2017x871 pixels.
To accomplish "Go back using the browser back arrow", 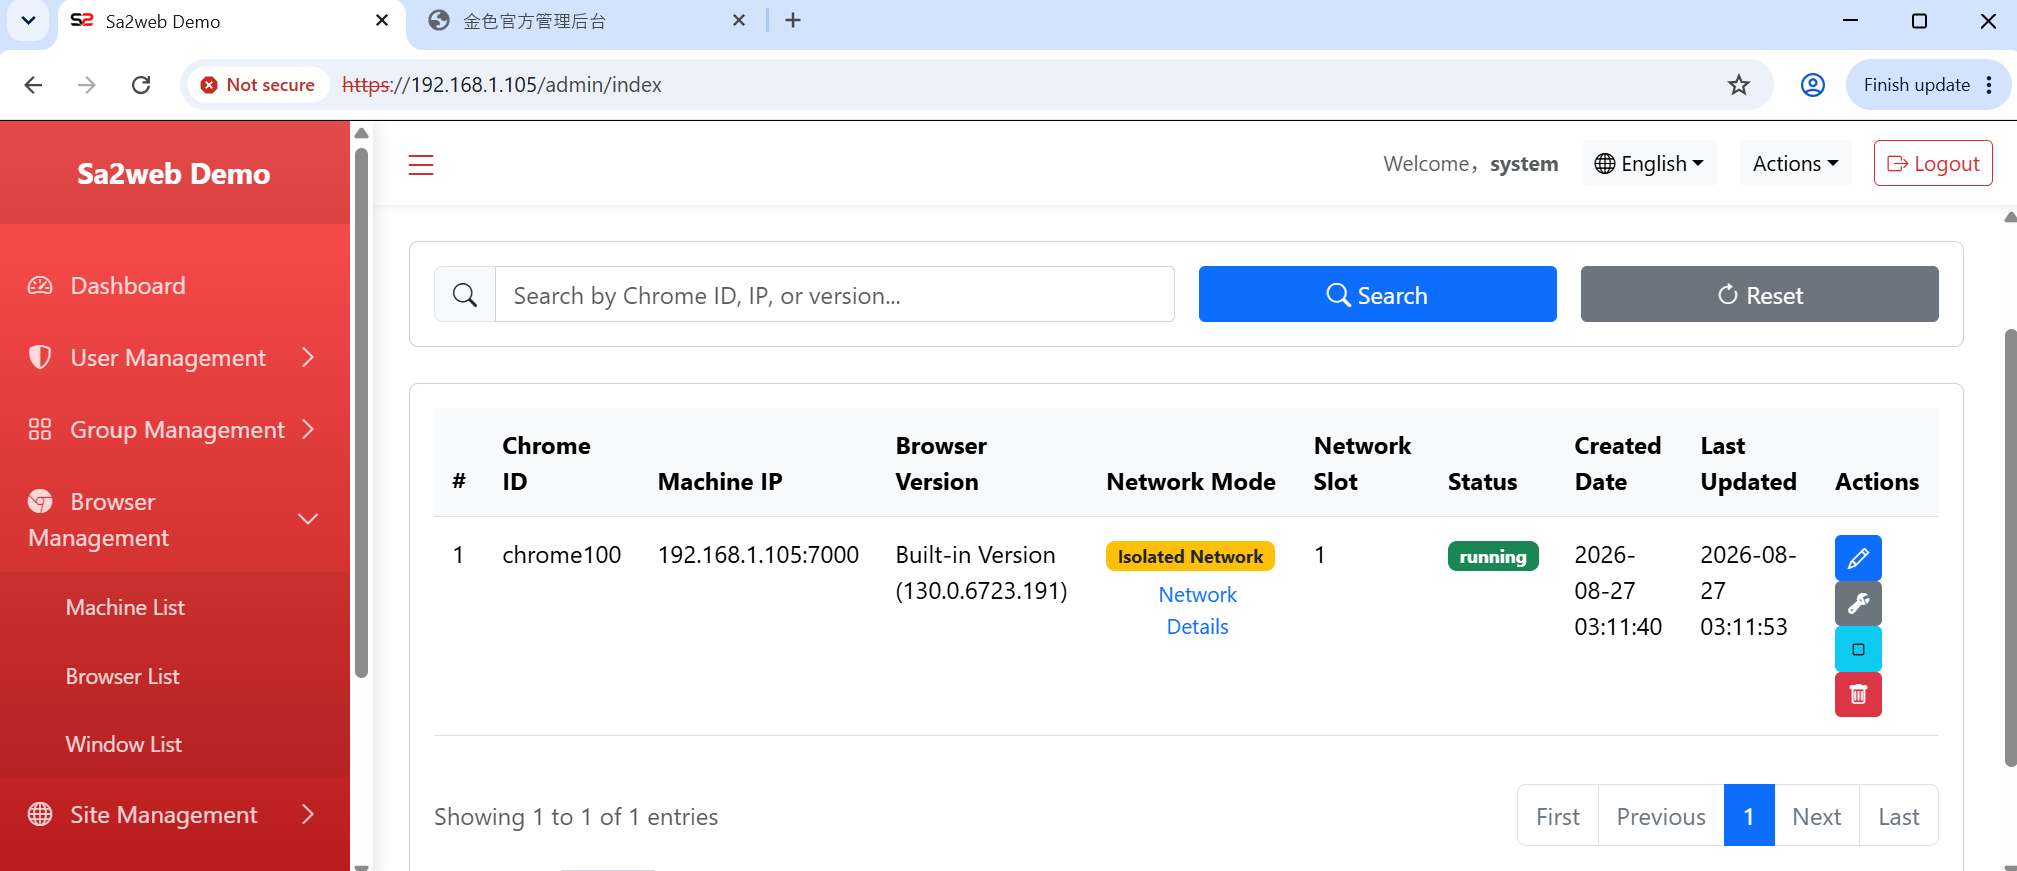I will coord(33,85).
